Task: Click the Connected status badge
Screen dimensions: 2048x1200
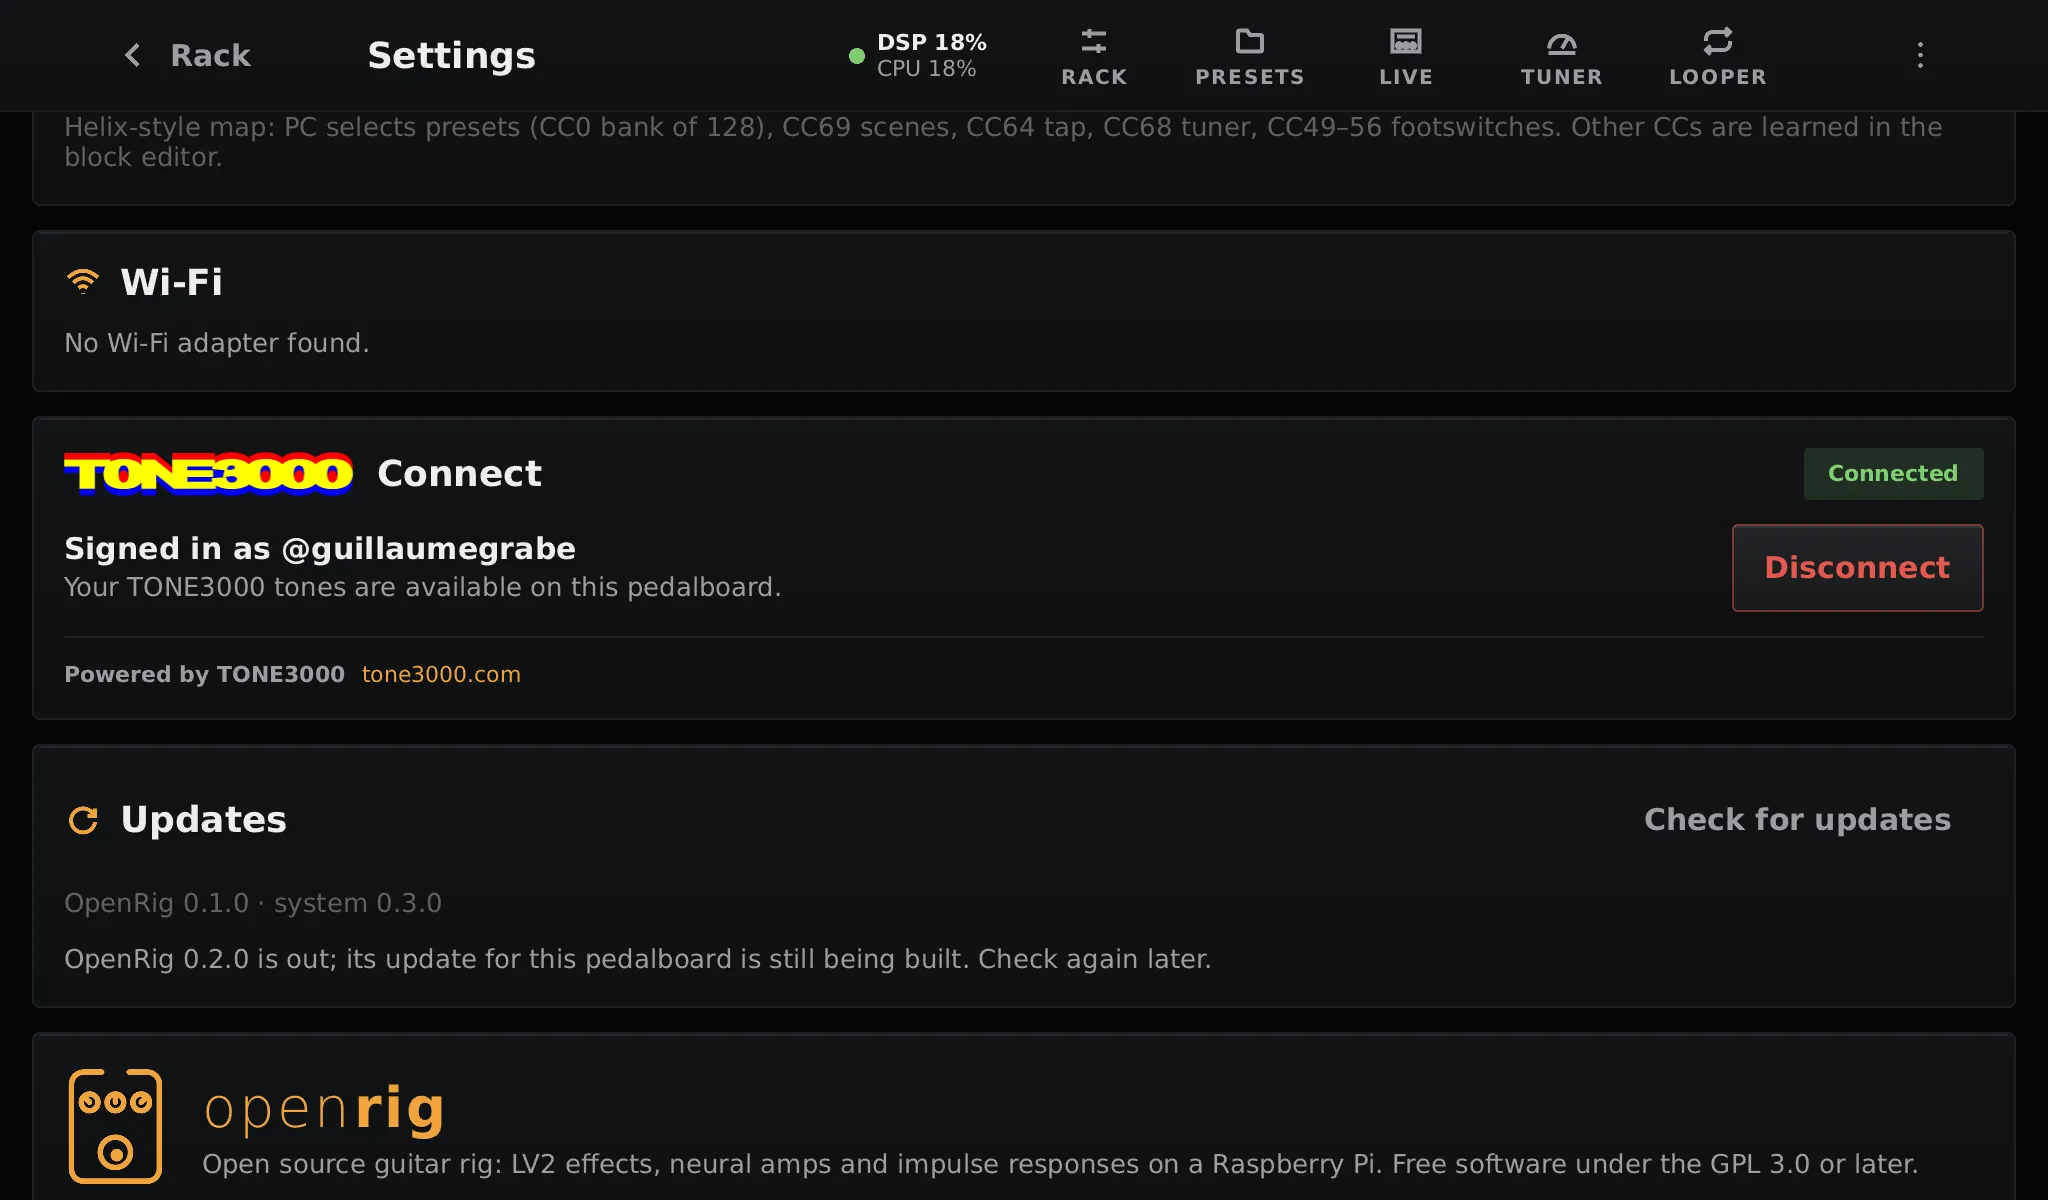Action: coord(1893,473)
